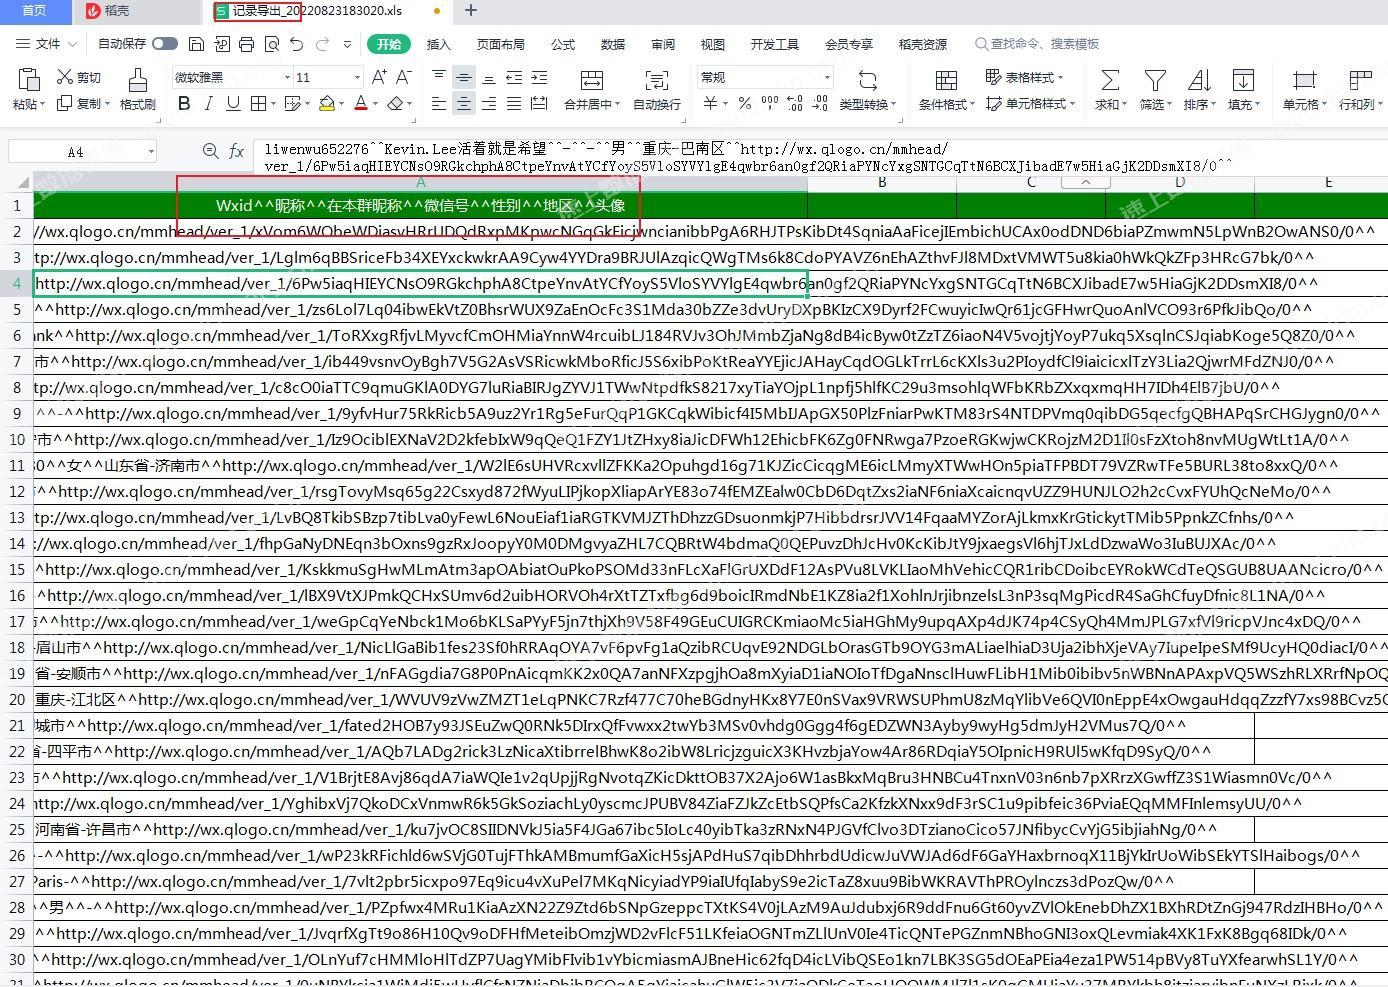Click the decrease decimal places icon
The height and width of the screenshot is (987, 1388).
pos(820,103)
